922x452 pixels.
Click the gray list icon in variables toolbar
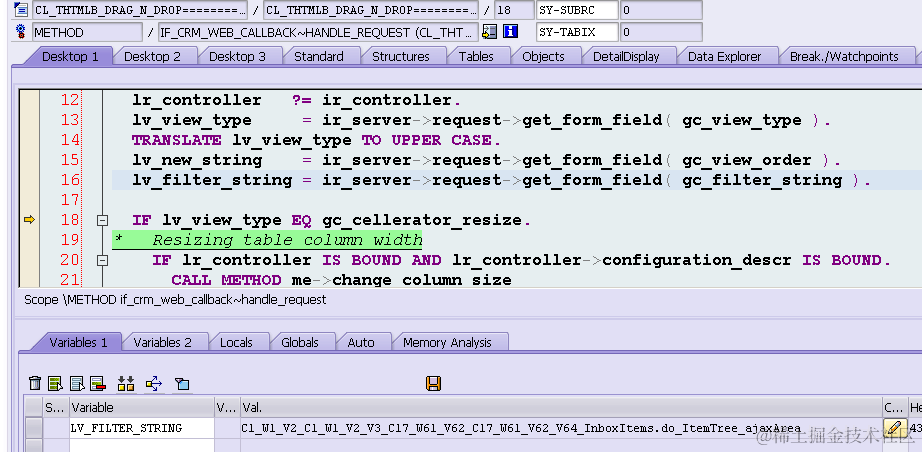pyautogui.click(x=77, y=384)
